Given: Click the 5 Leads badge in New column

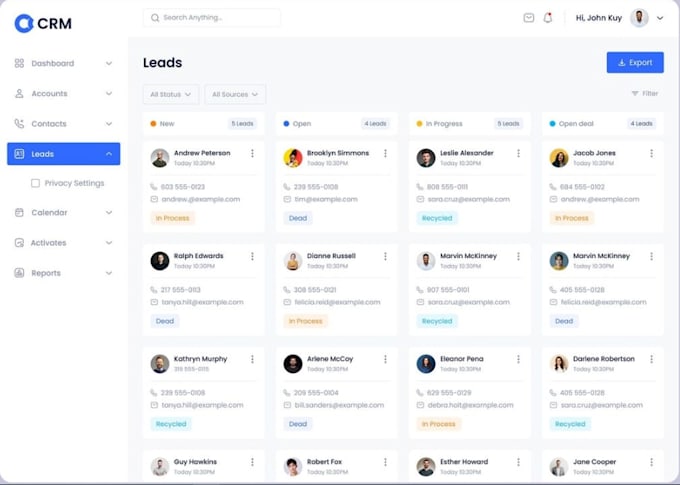Looking at the screenshot, I should click(x=242, y=124).
